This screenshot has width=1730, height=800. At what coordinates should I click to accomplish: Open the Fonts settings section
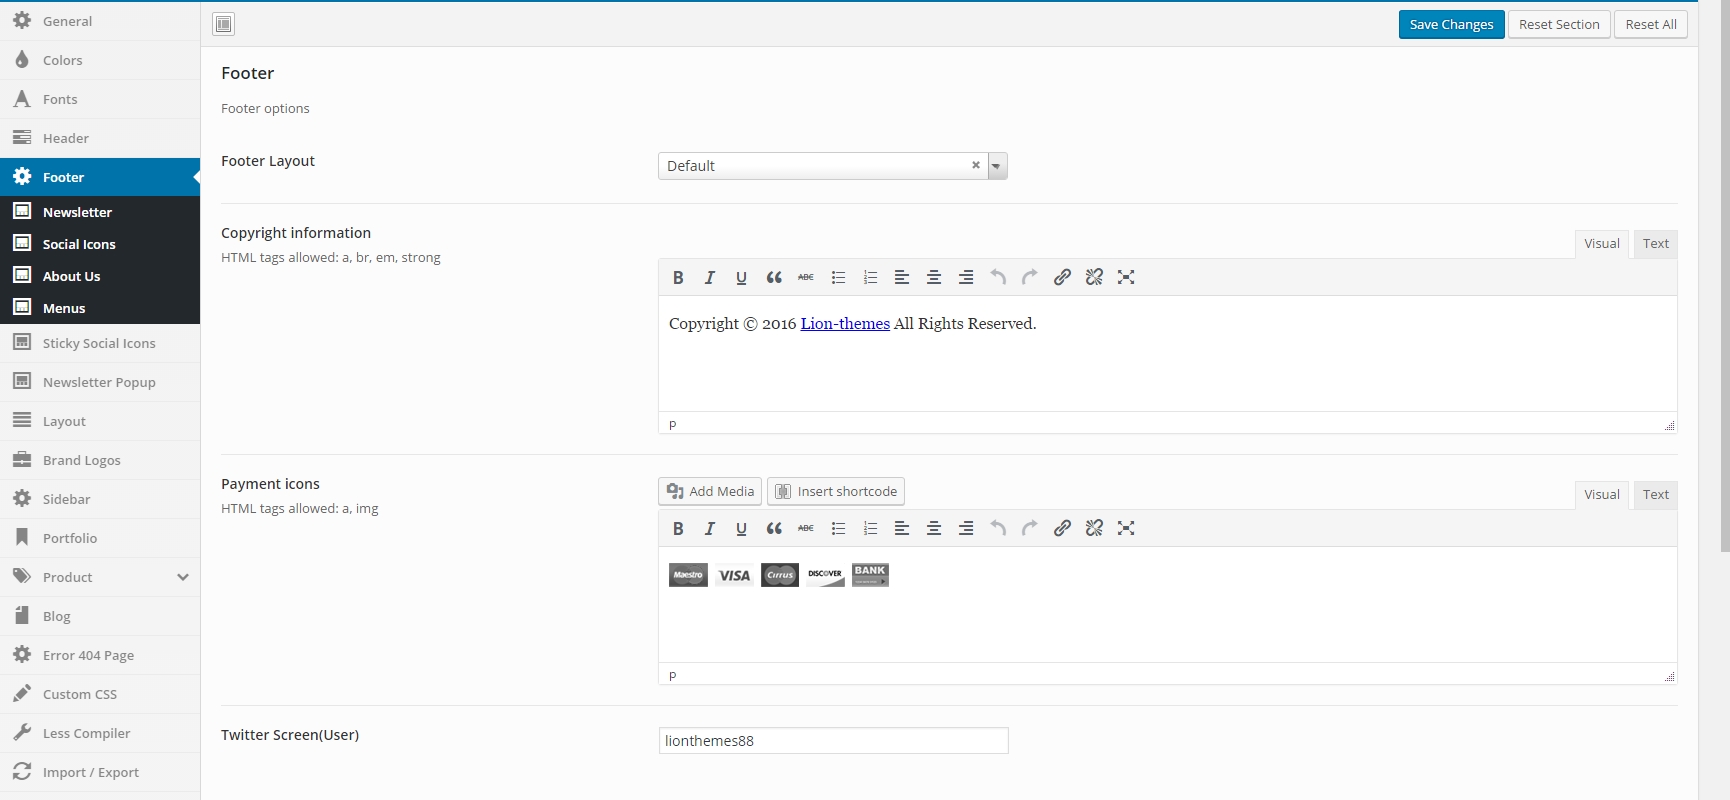click(100, 99)
